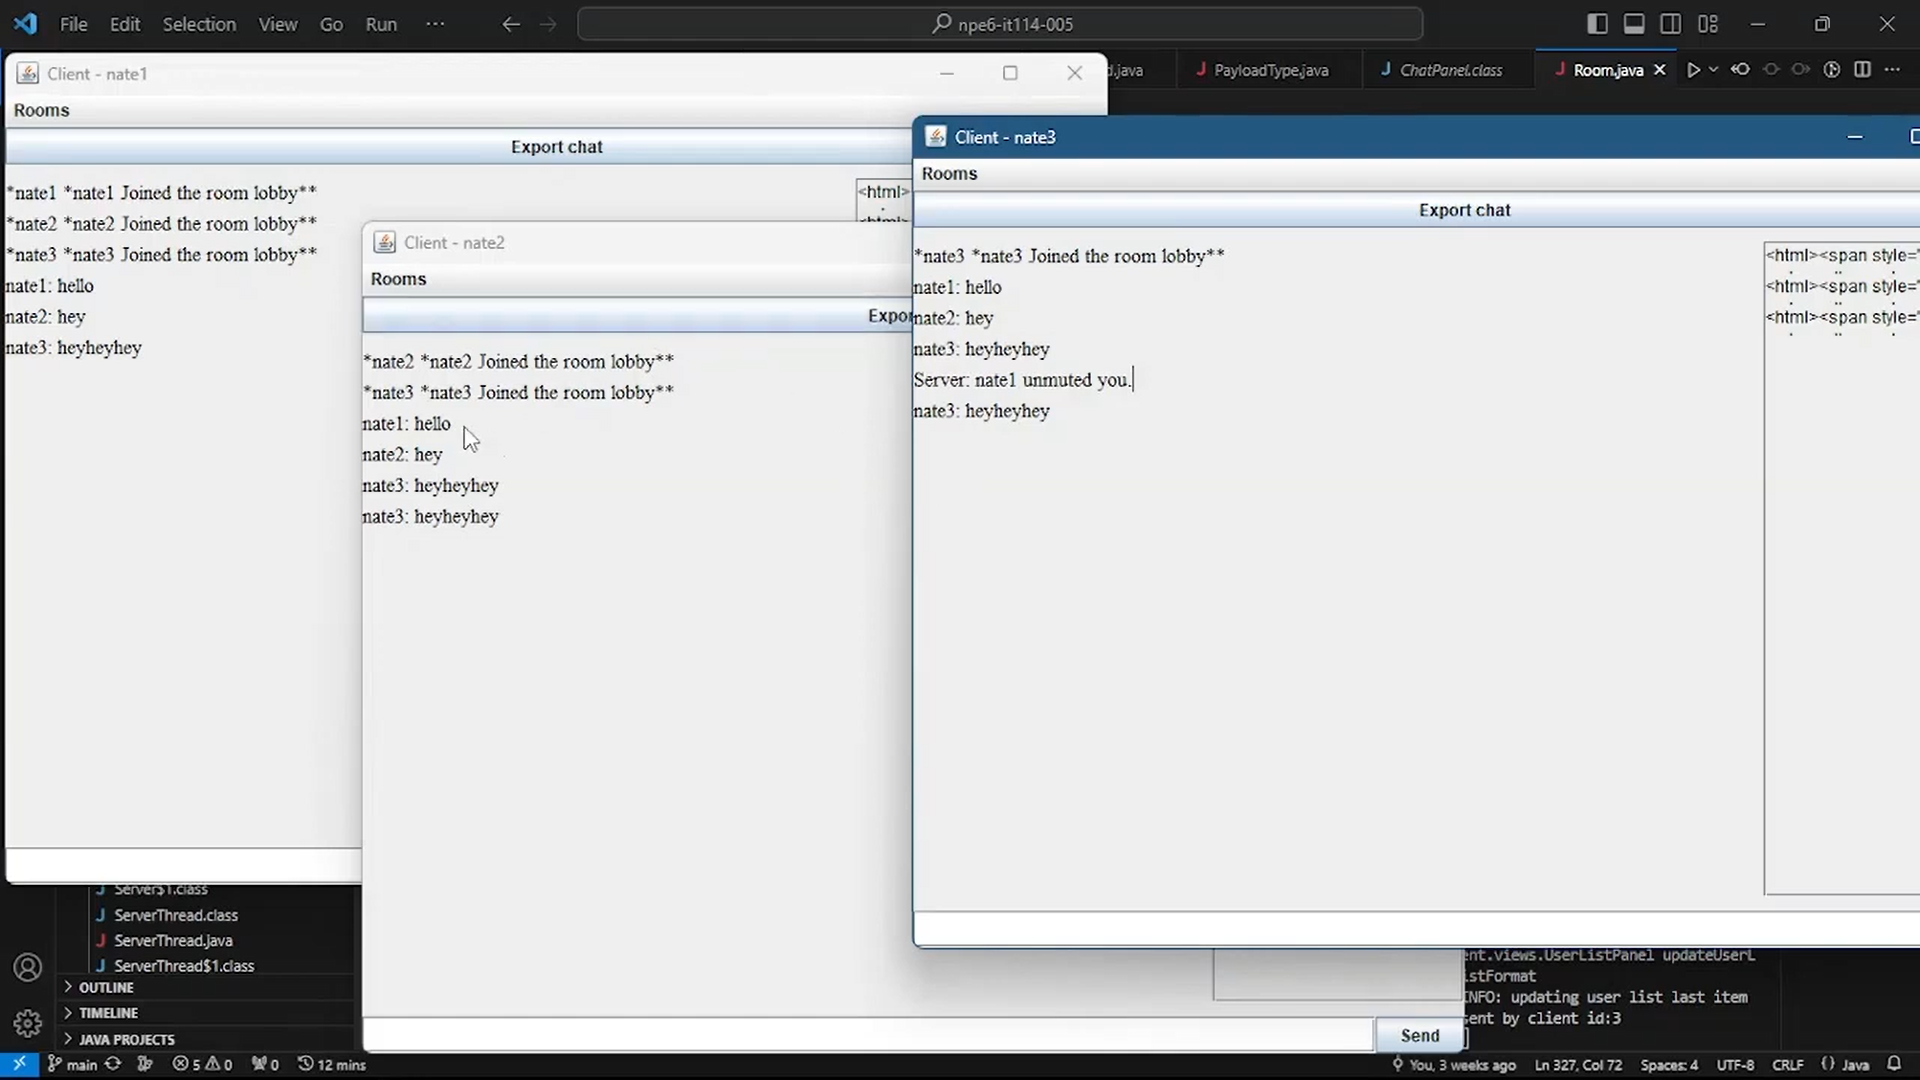Expand the TIMELINE section
Image resolution: width=1920 pixels, height=1080 pixels.
pos(108,1013)
